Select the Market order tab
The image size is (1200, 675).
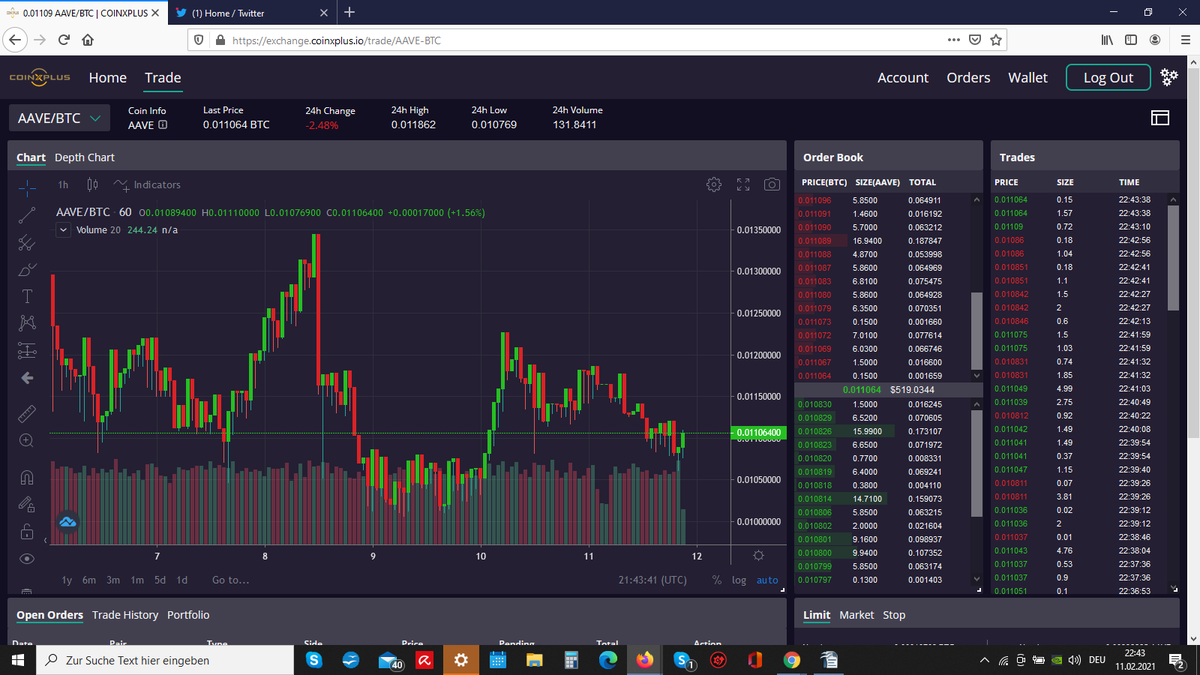(857, 615)
